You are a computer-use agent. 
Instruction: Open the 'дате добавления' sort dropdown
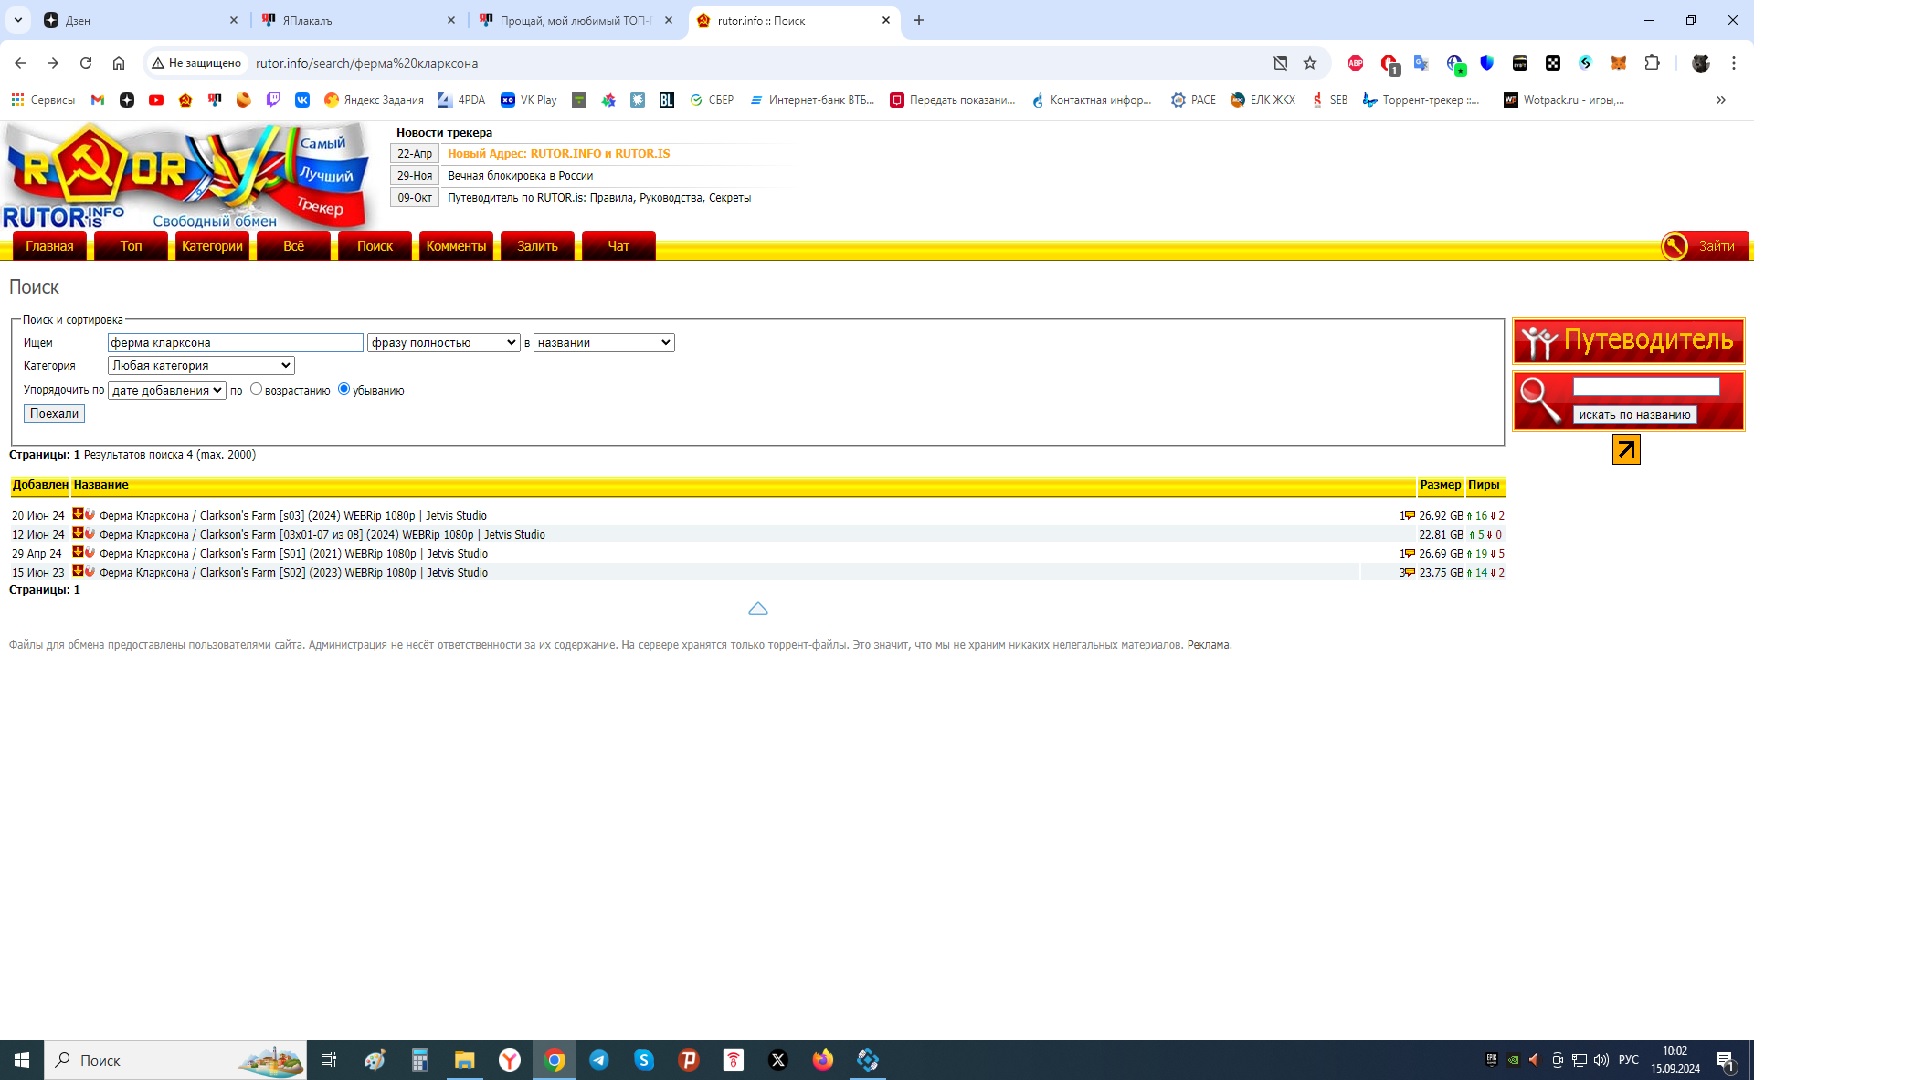point(168,390)
